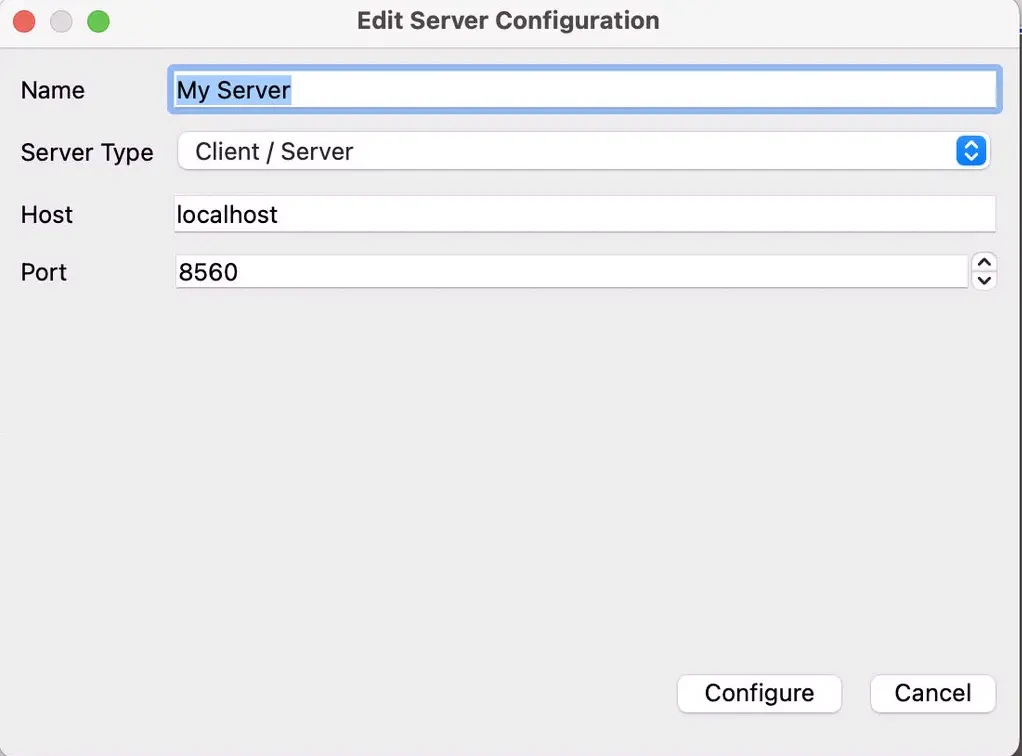Click the Port label
This screenshot has width=1022, height=756.
[44, 272]
